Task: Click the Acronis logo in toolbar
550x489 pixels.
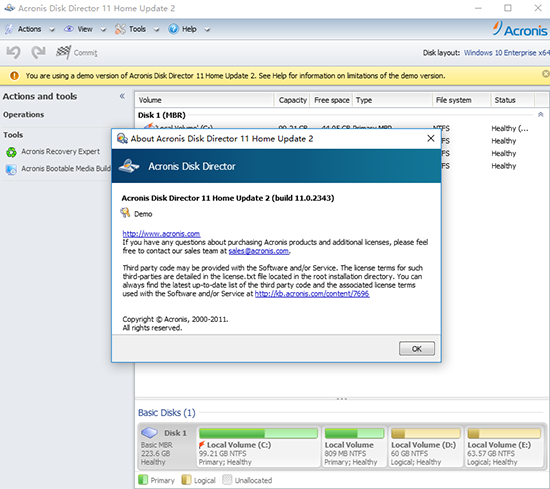Action: tap(520, 29)
